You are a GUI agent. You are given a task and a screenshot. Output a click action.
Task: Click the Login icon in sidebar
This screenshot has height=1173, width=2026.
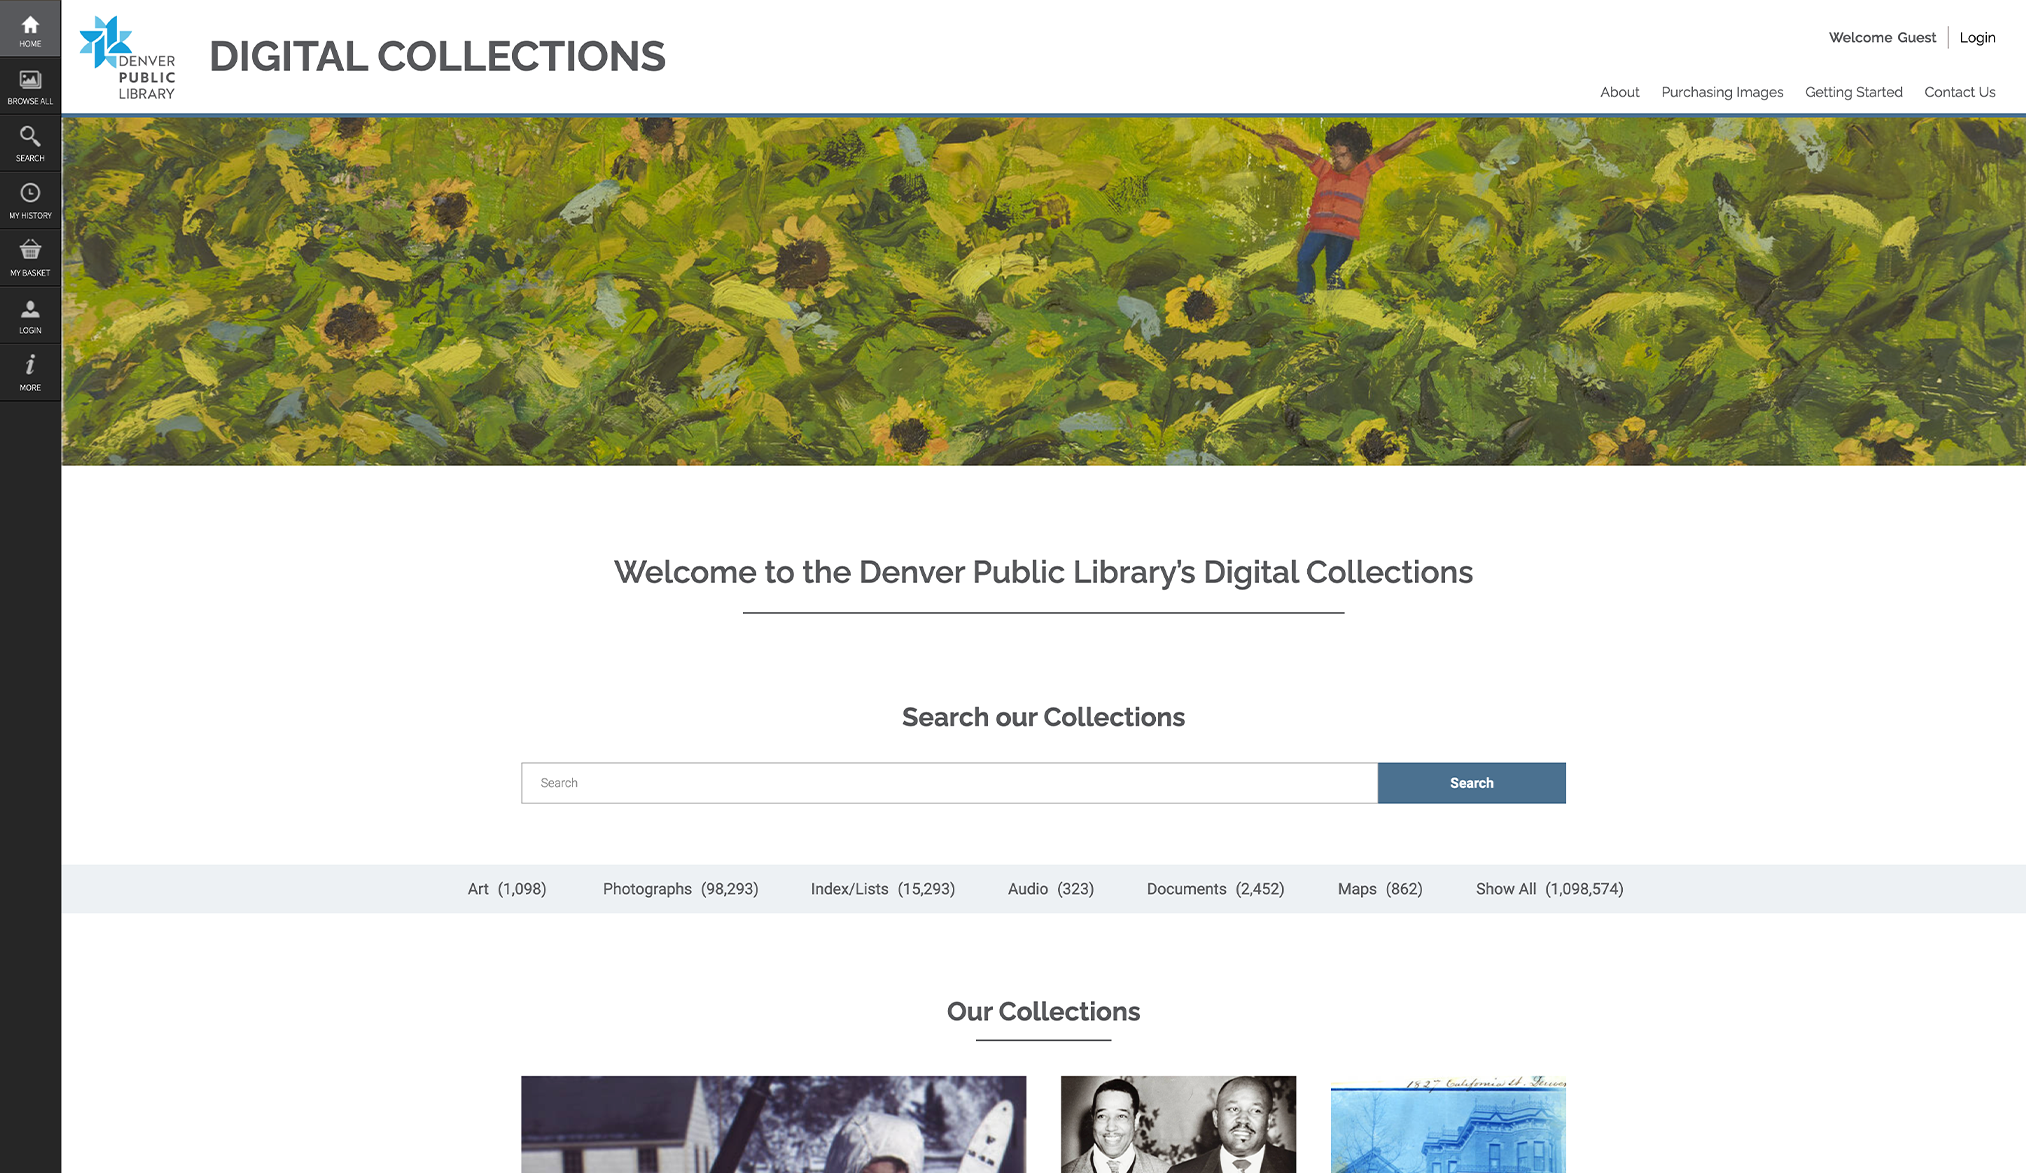coord(29,314)
